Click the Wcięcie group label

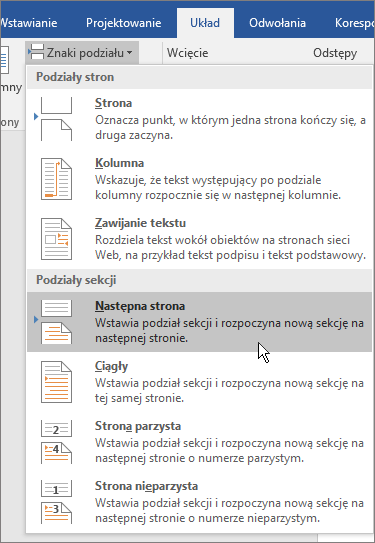point(188,53)
